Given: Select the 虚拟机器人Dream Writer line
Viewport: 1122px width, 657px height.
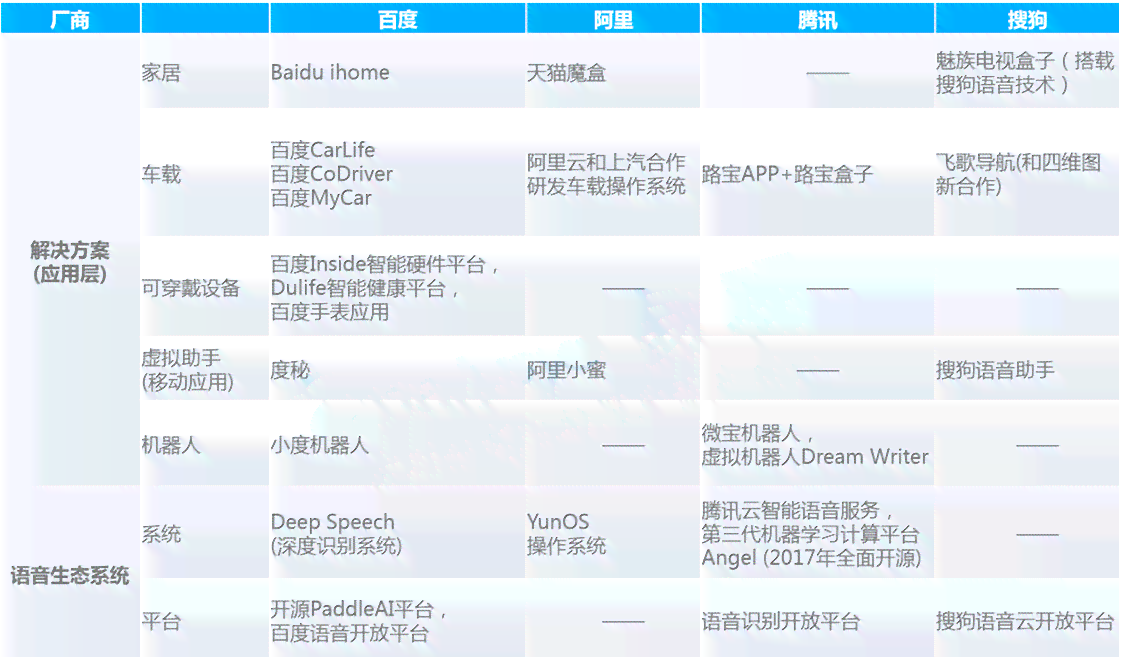Looking at the screenshot, I should (x=815, y=457).
